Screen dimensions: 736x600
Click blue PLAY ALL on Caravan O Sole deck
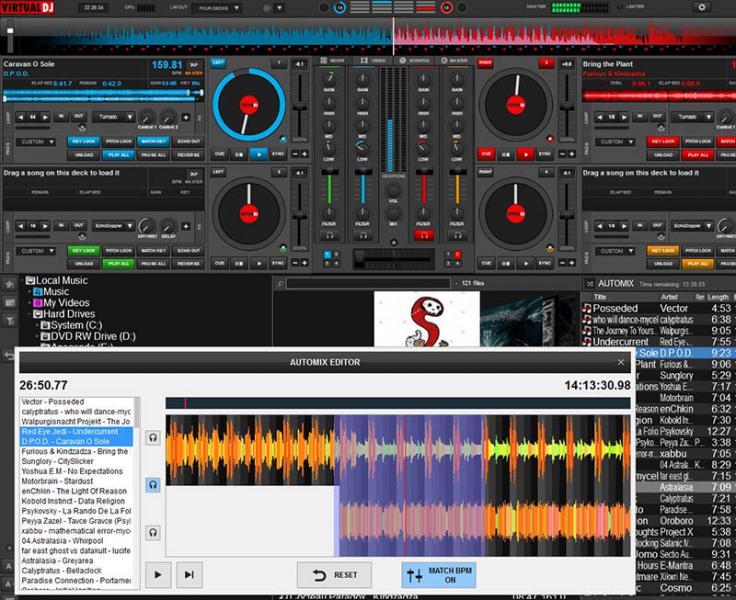119,154
